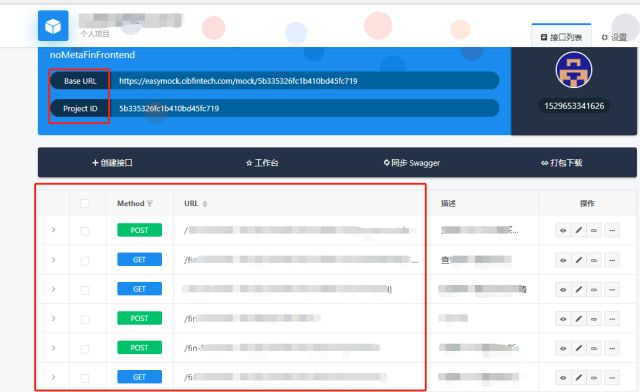
Task: Copy link of first row POST interface
Action: click(594, 230)
